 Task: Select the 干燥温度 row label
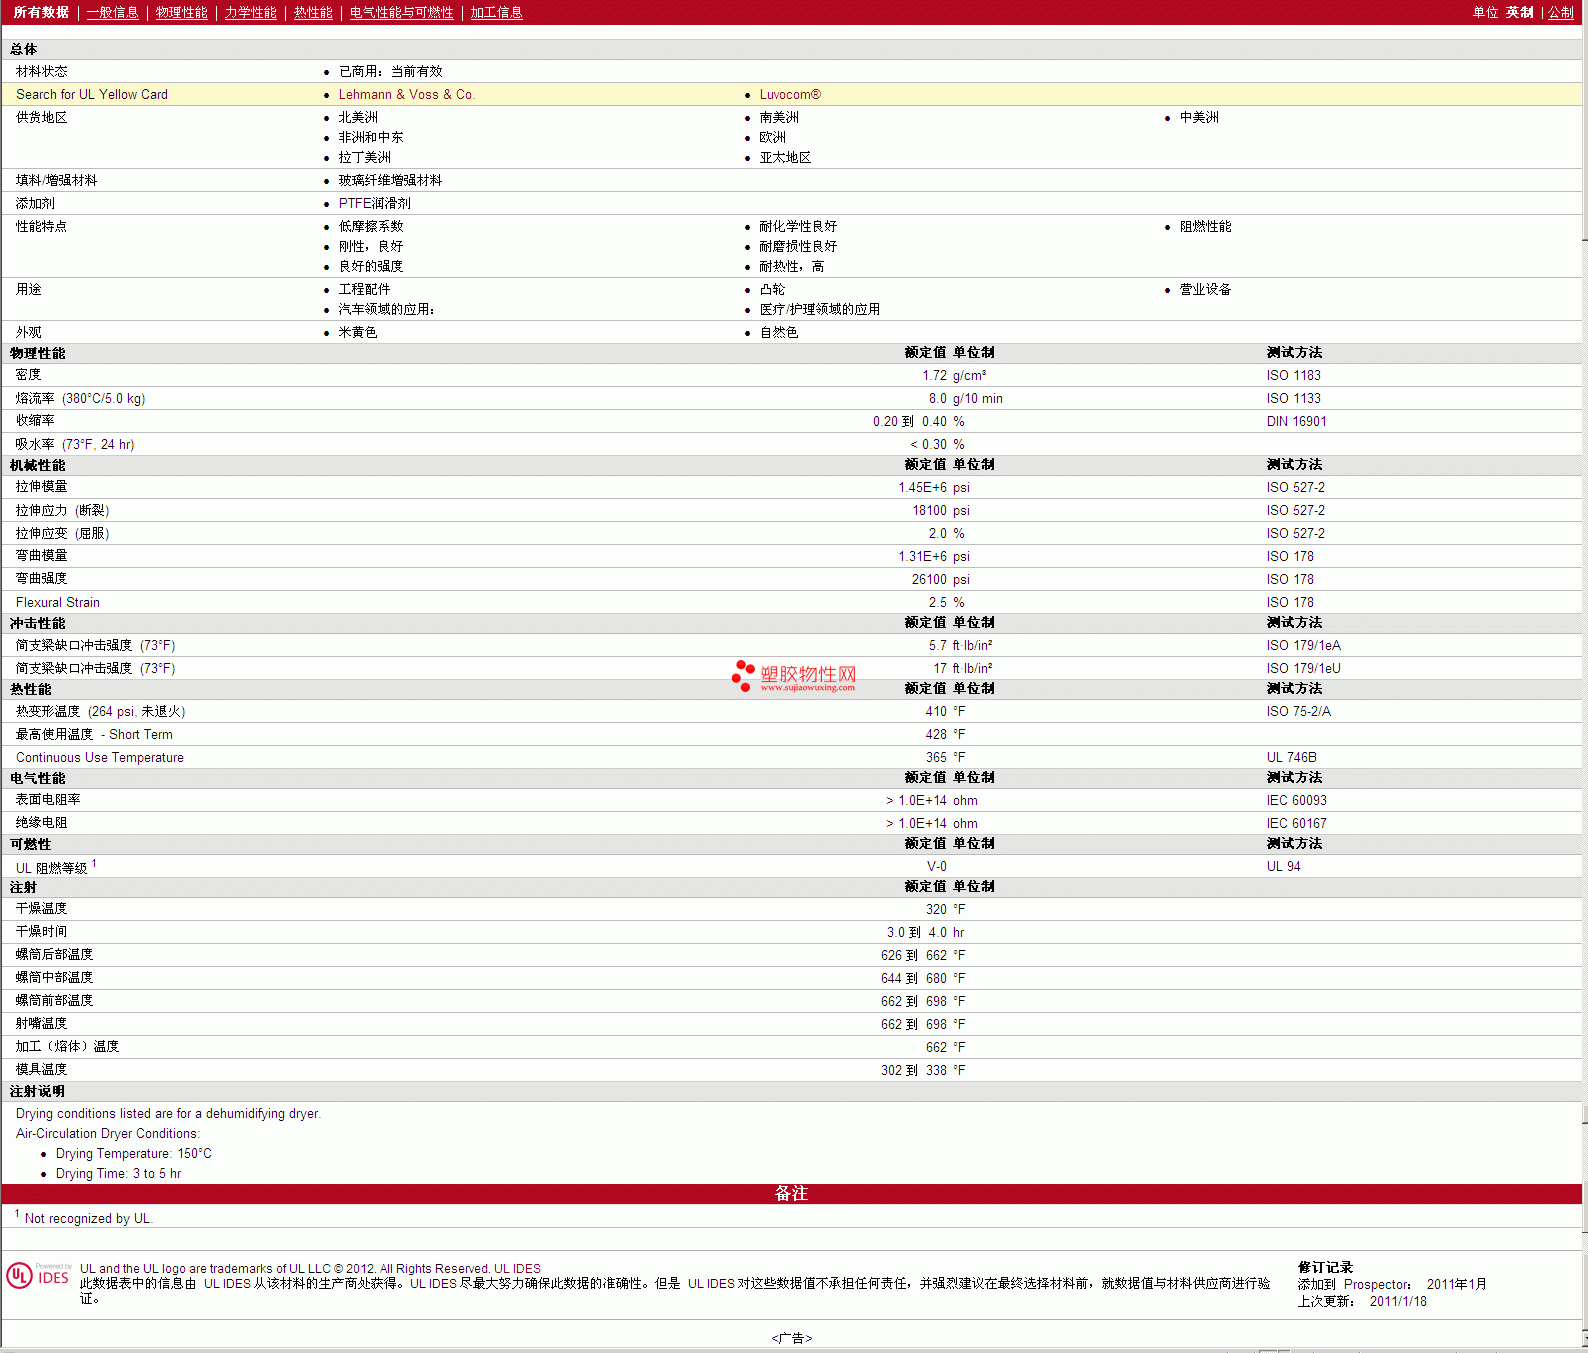click(x=42, y=908)
